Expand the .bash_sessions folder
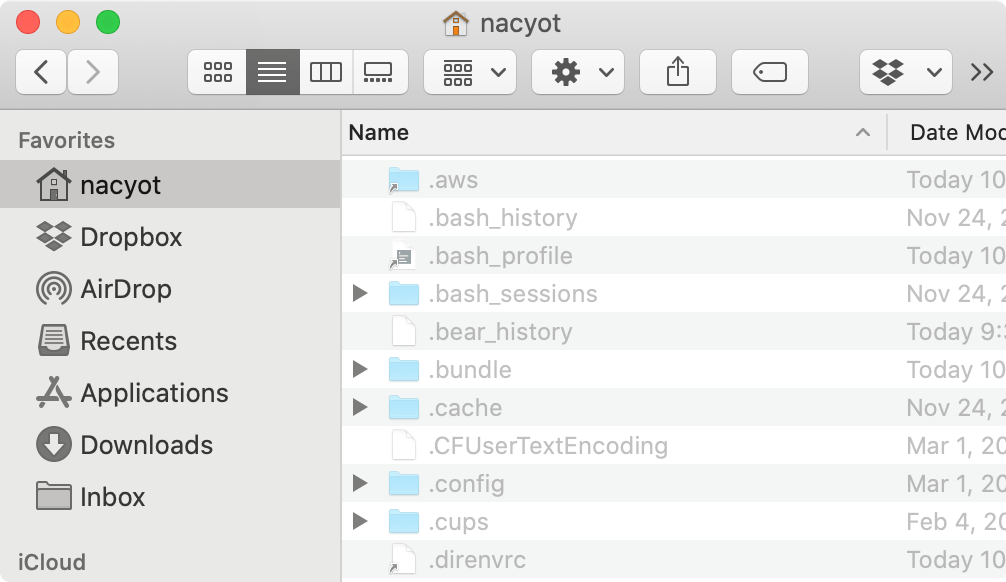1006x582 pixels. point(361,294)
